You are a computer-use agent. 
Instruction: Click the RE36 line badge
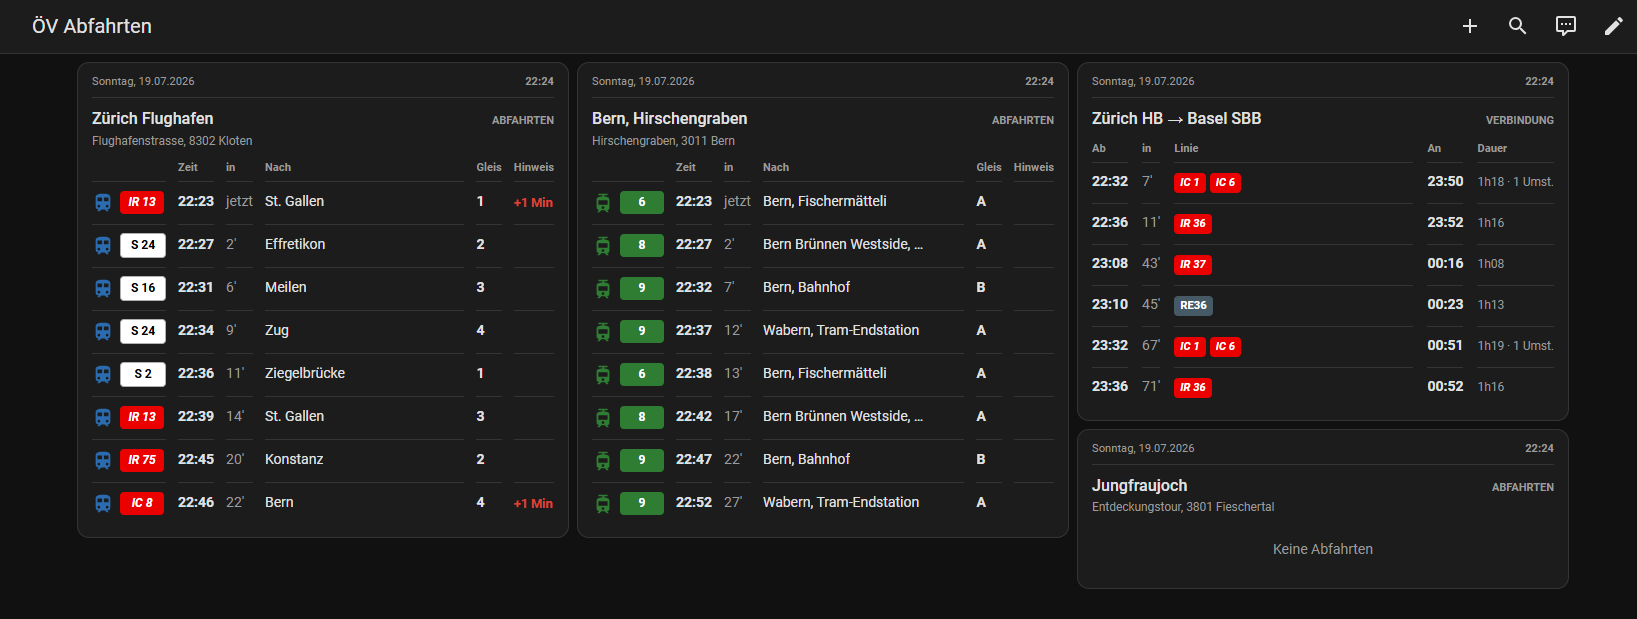coord(1193,305)
